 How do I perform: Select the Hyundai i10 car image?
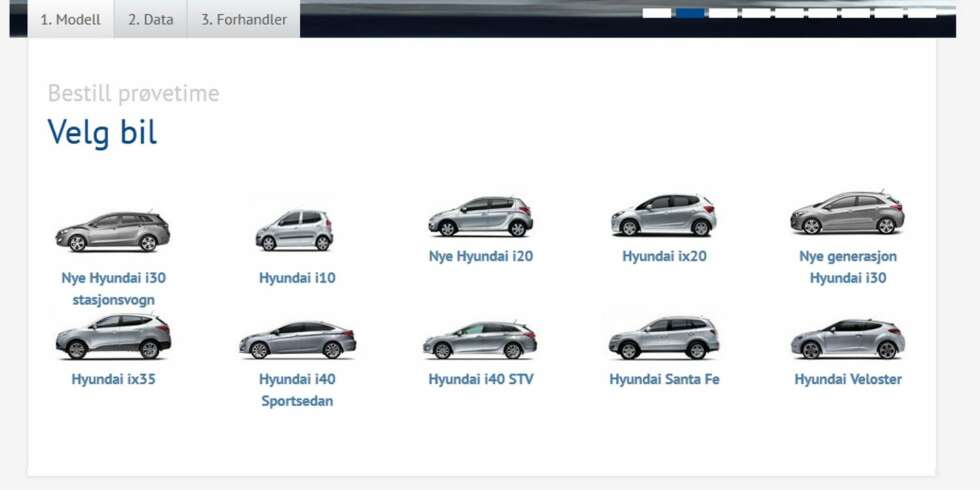pyautogui.click(x=295, y=230)
